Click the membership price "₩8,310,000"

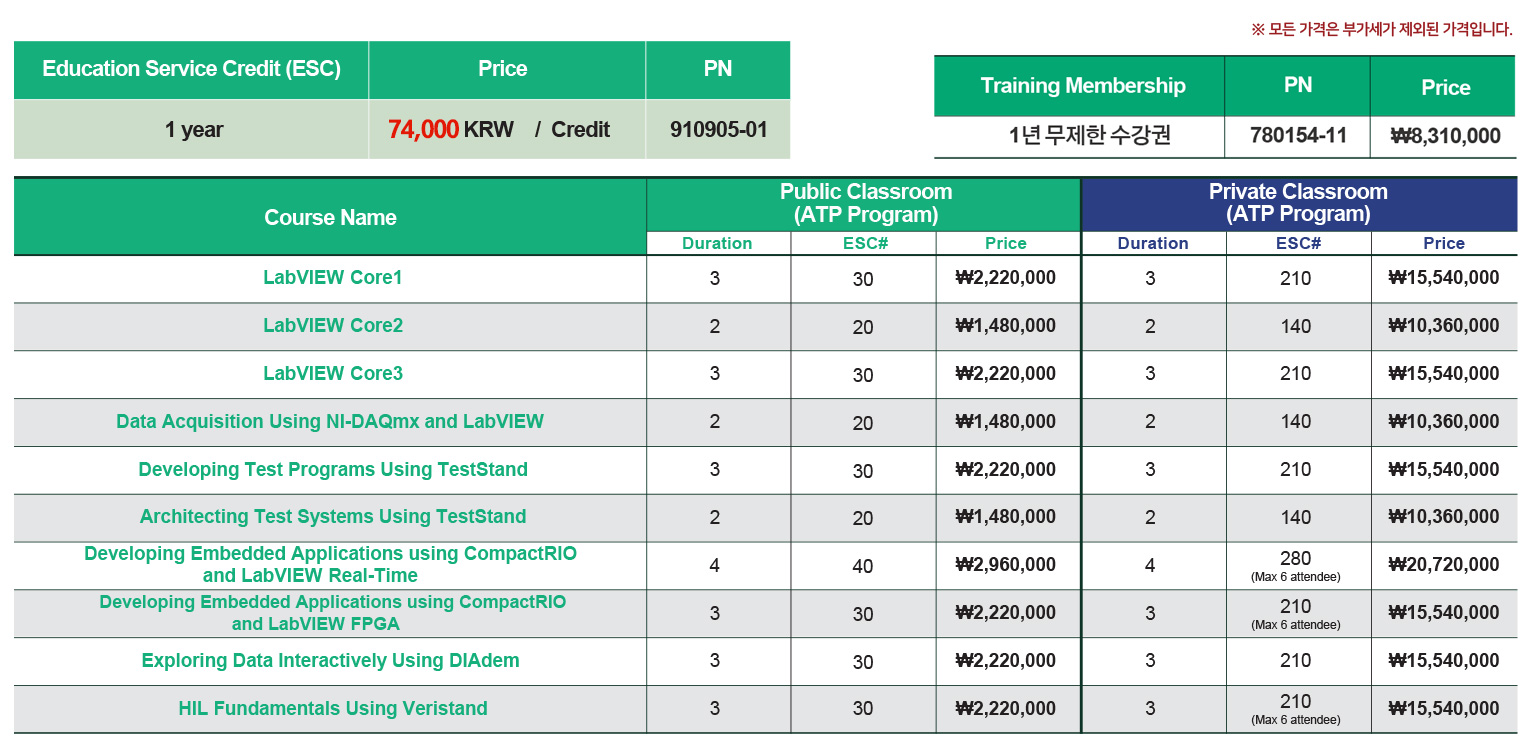[x=1445, y=136]
